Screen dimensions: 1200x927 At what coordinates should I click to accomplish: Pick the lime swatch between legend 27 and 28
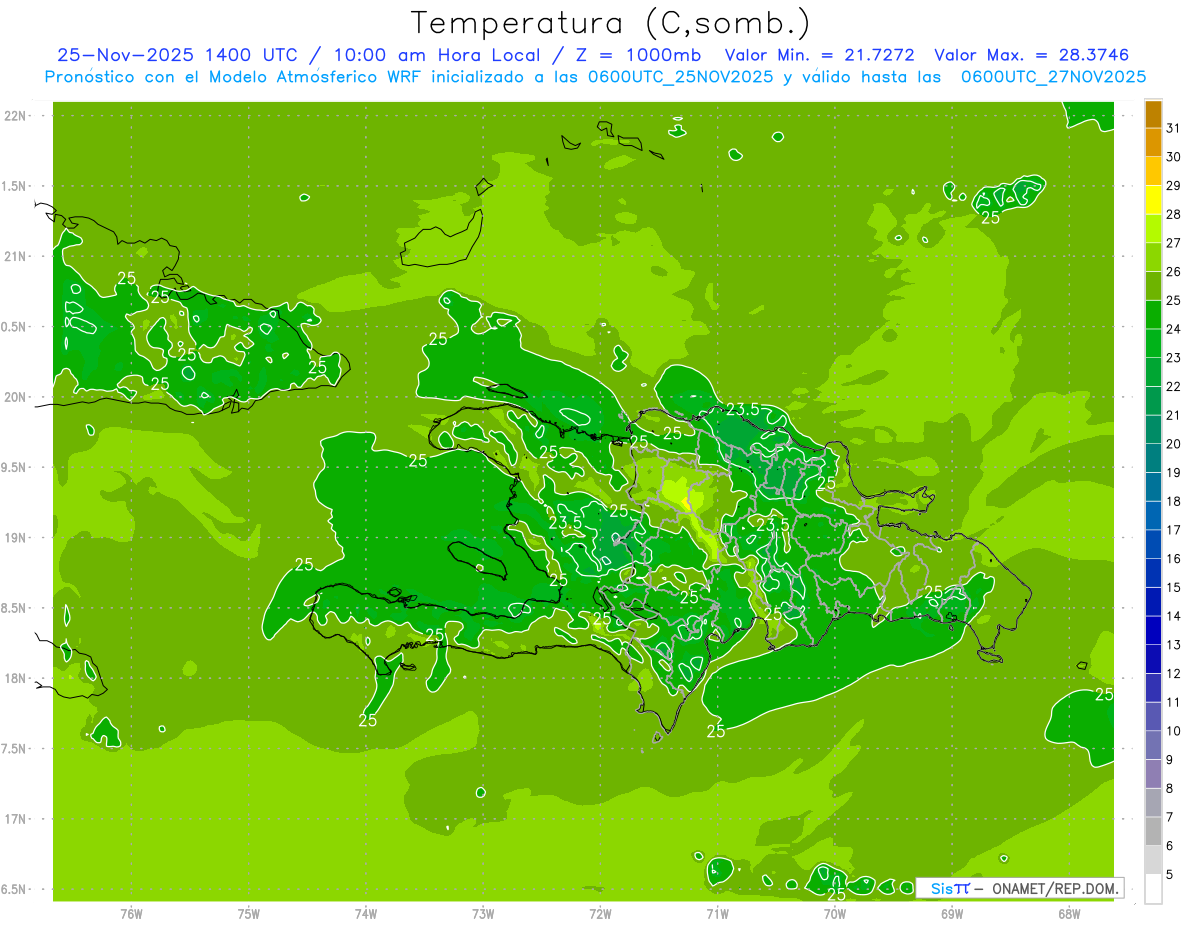pyautogui.click(x=1153, y=229)
